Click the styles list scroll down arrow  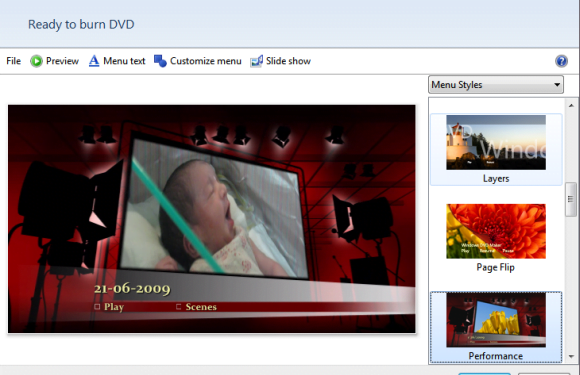571,357
